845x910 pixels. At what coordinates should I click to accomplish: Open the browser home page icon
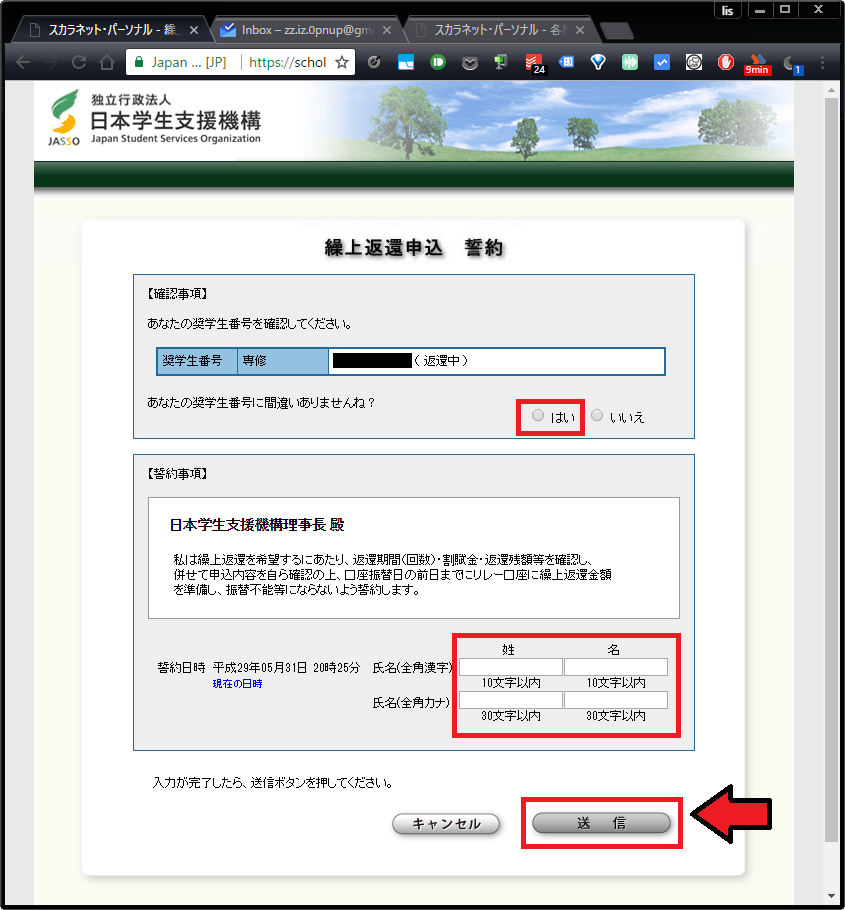pyautogui.click(x=107, y=62)
